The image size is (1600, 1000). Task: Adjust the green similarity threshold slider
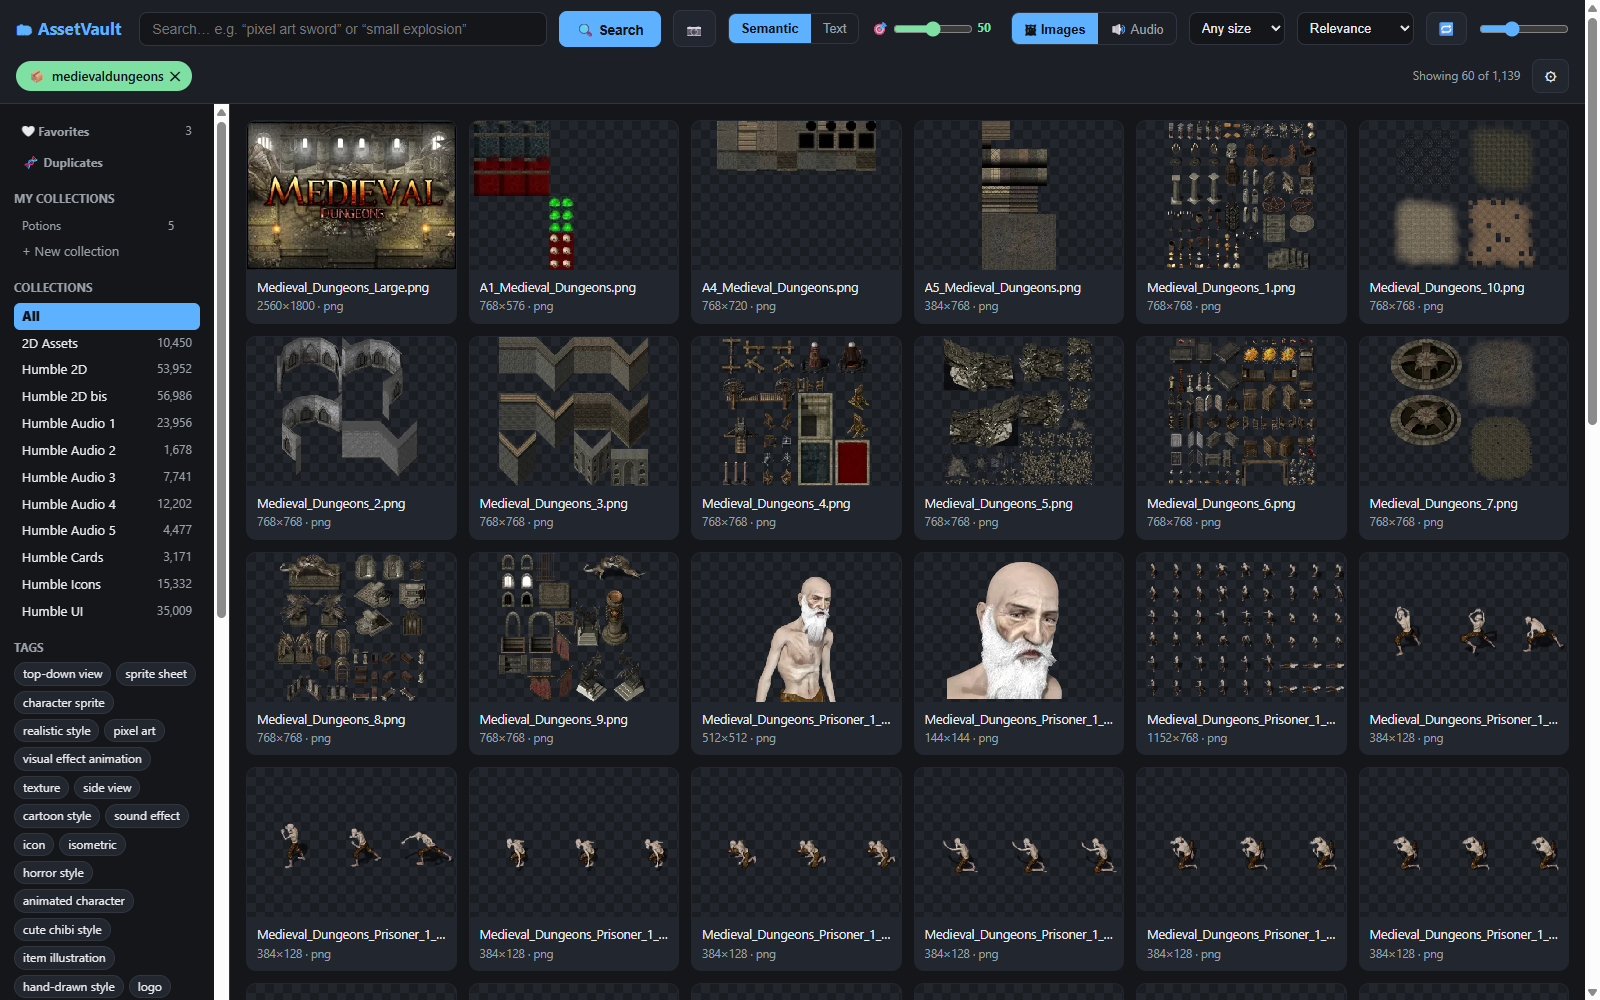click(x=932, y=29)
